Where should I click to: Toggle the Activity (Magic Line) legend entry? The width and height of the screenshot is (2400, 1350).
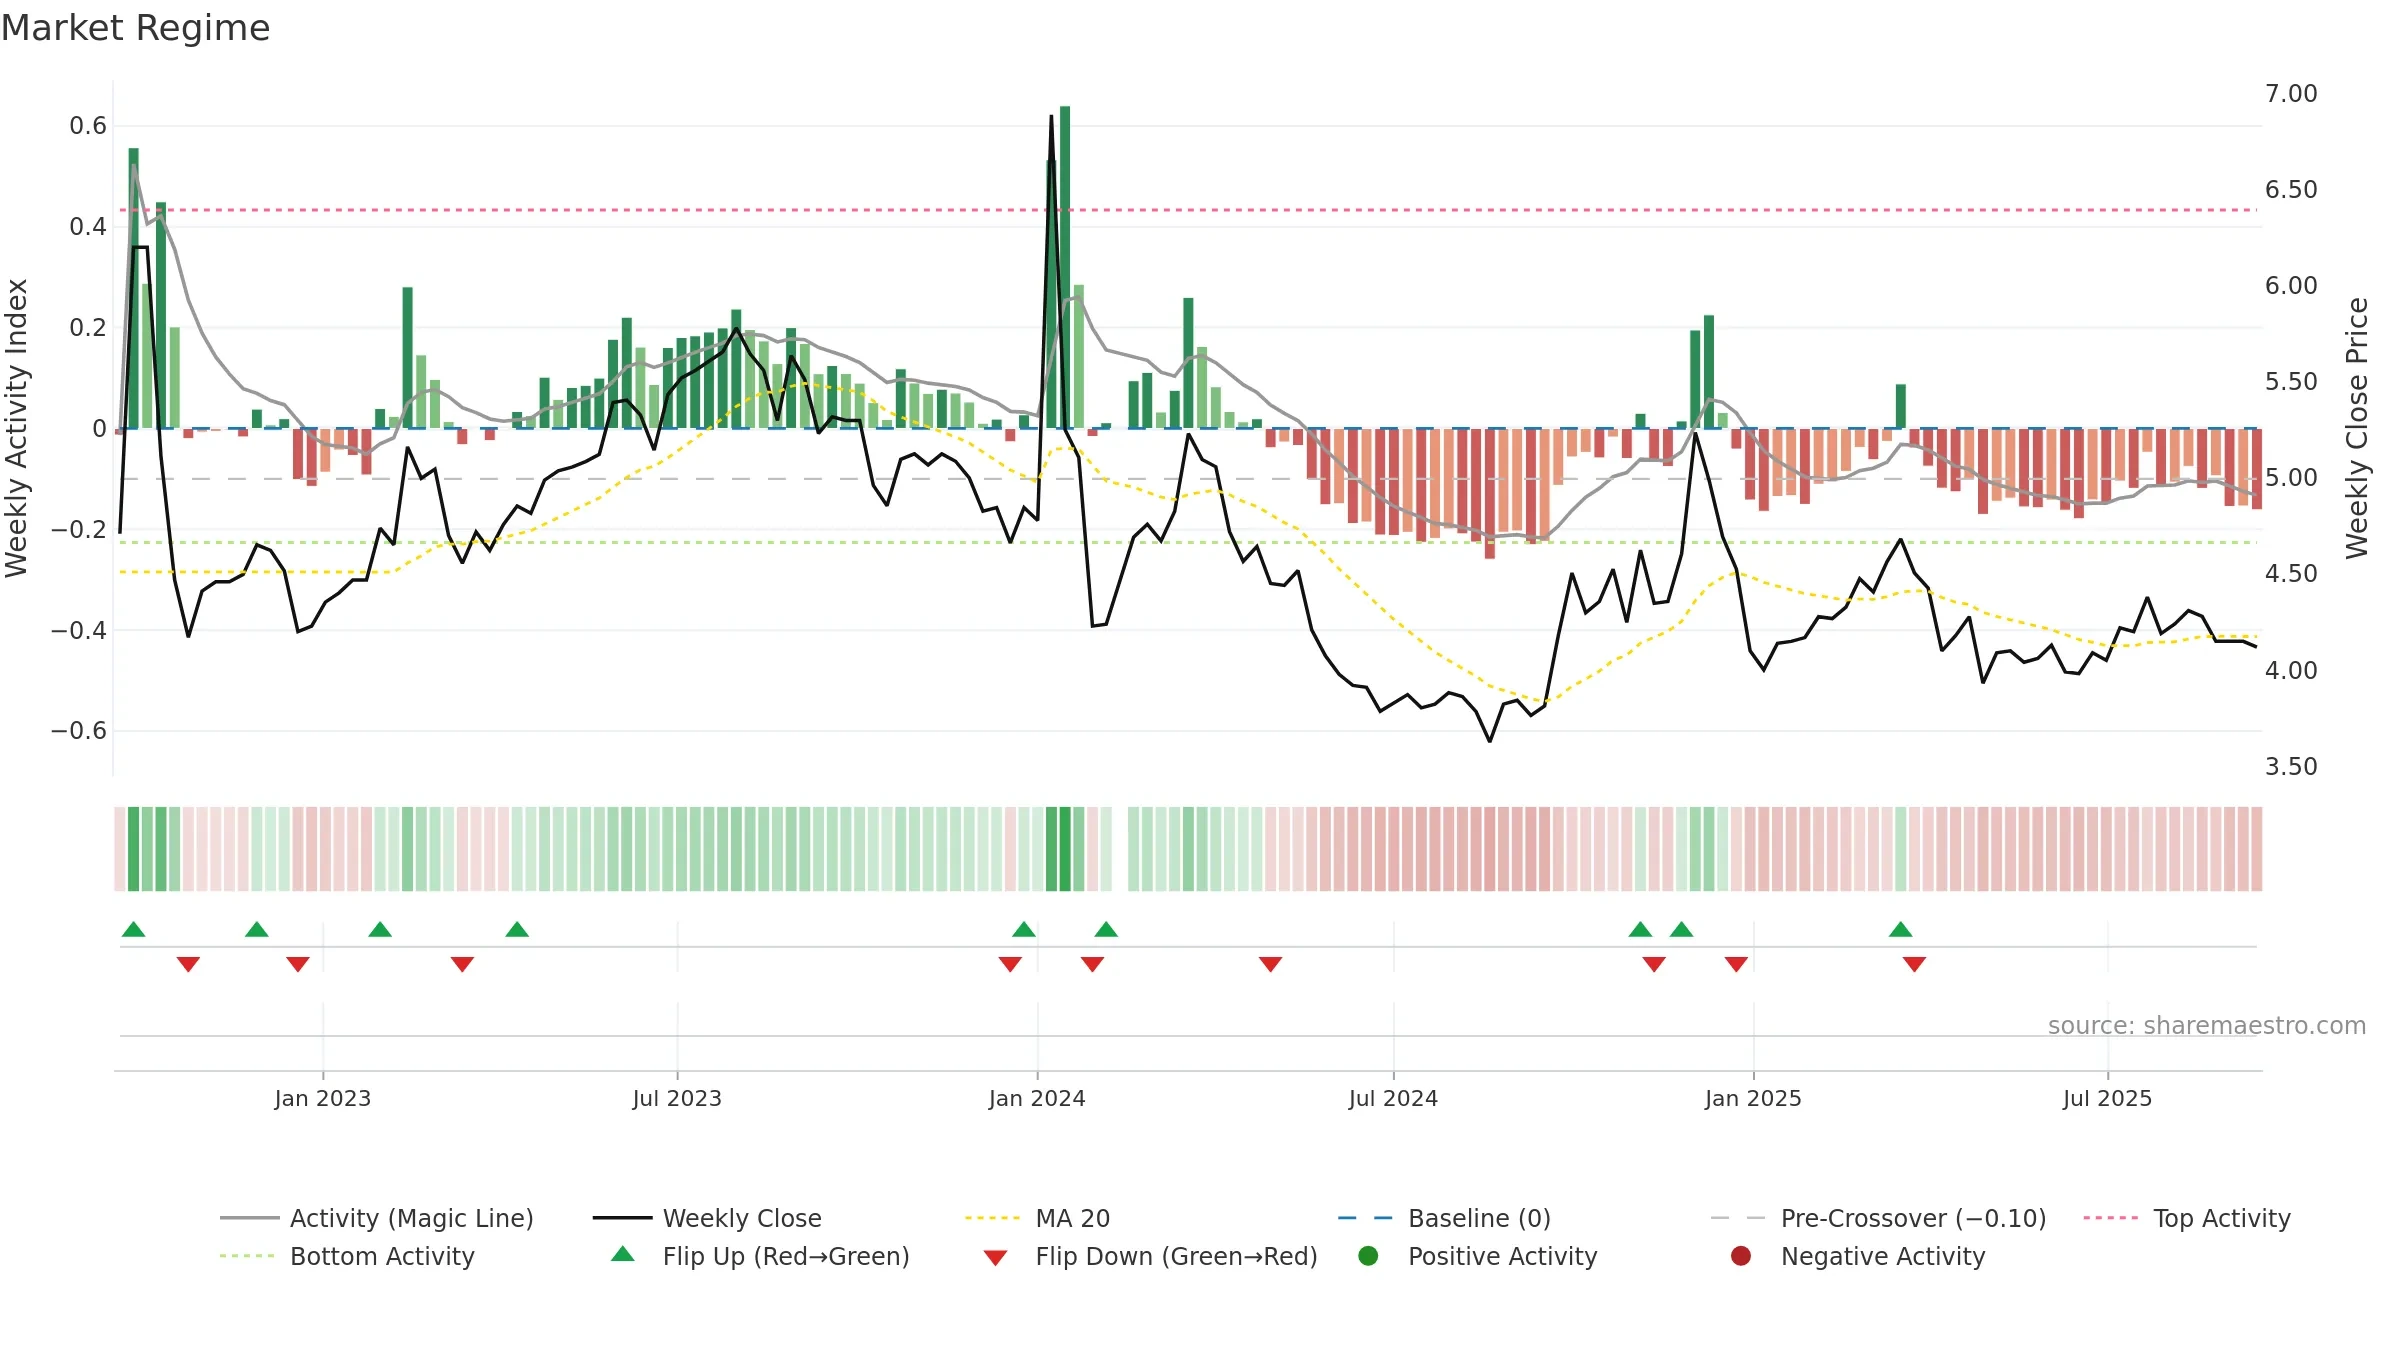pos(377,1218)
